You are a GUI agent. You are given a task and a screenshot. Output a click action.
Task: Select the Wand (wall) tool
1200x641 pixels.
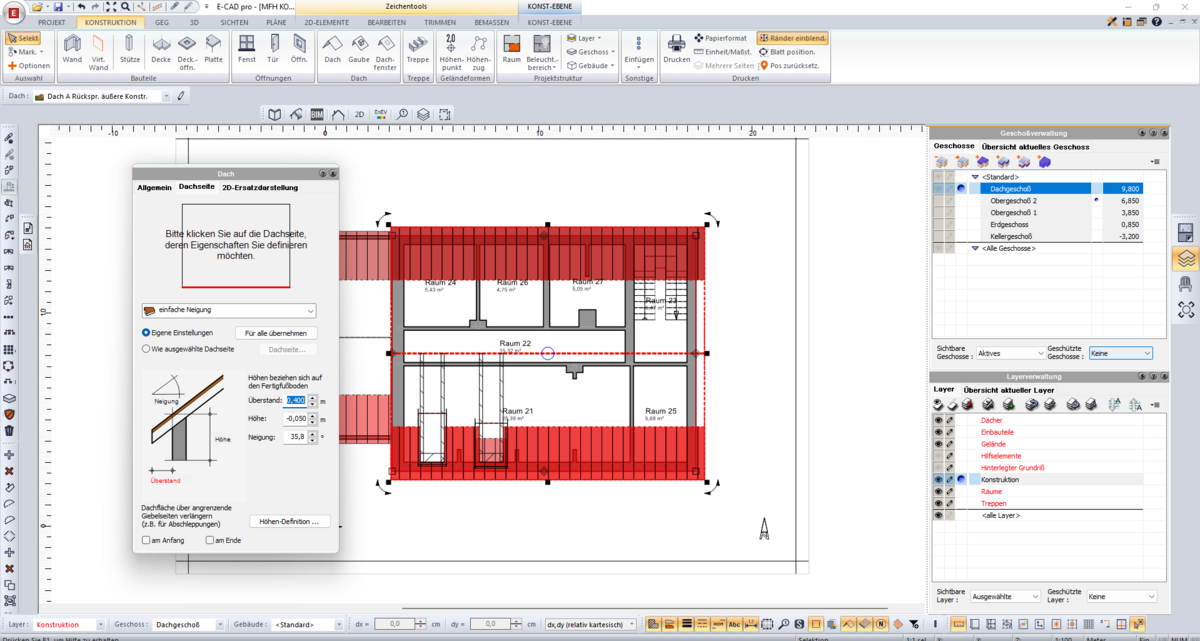click(x=72, y=51)
